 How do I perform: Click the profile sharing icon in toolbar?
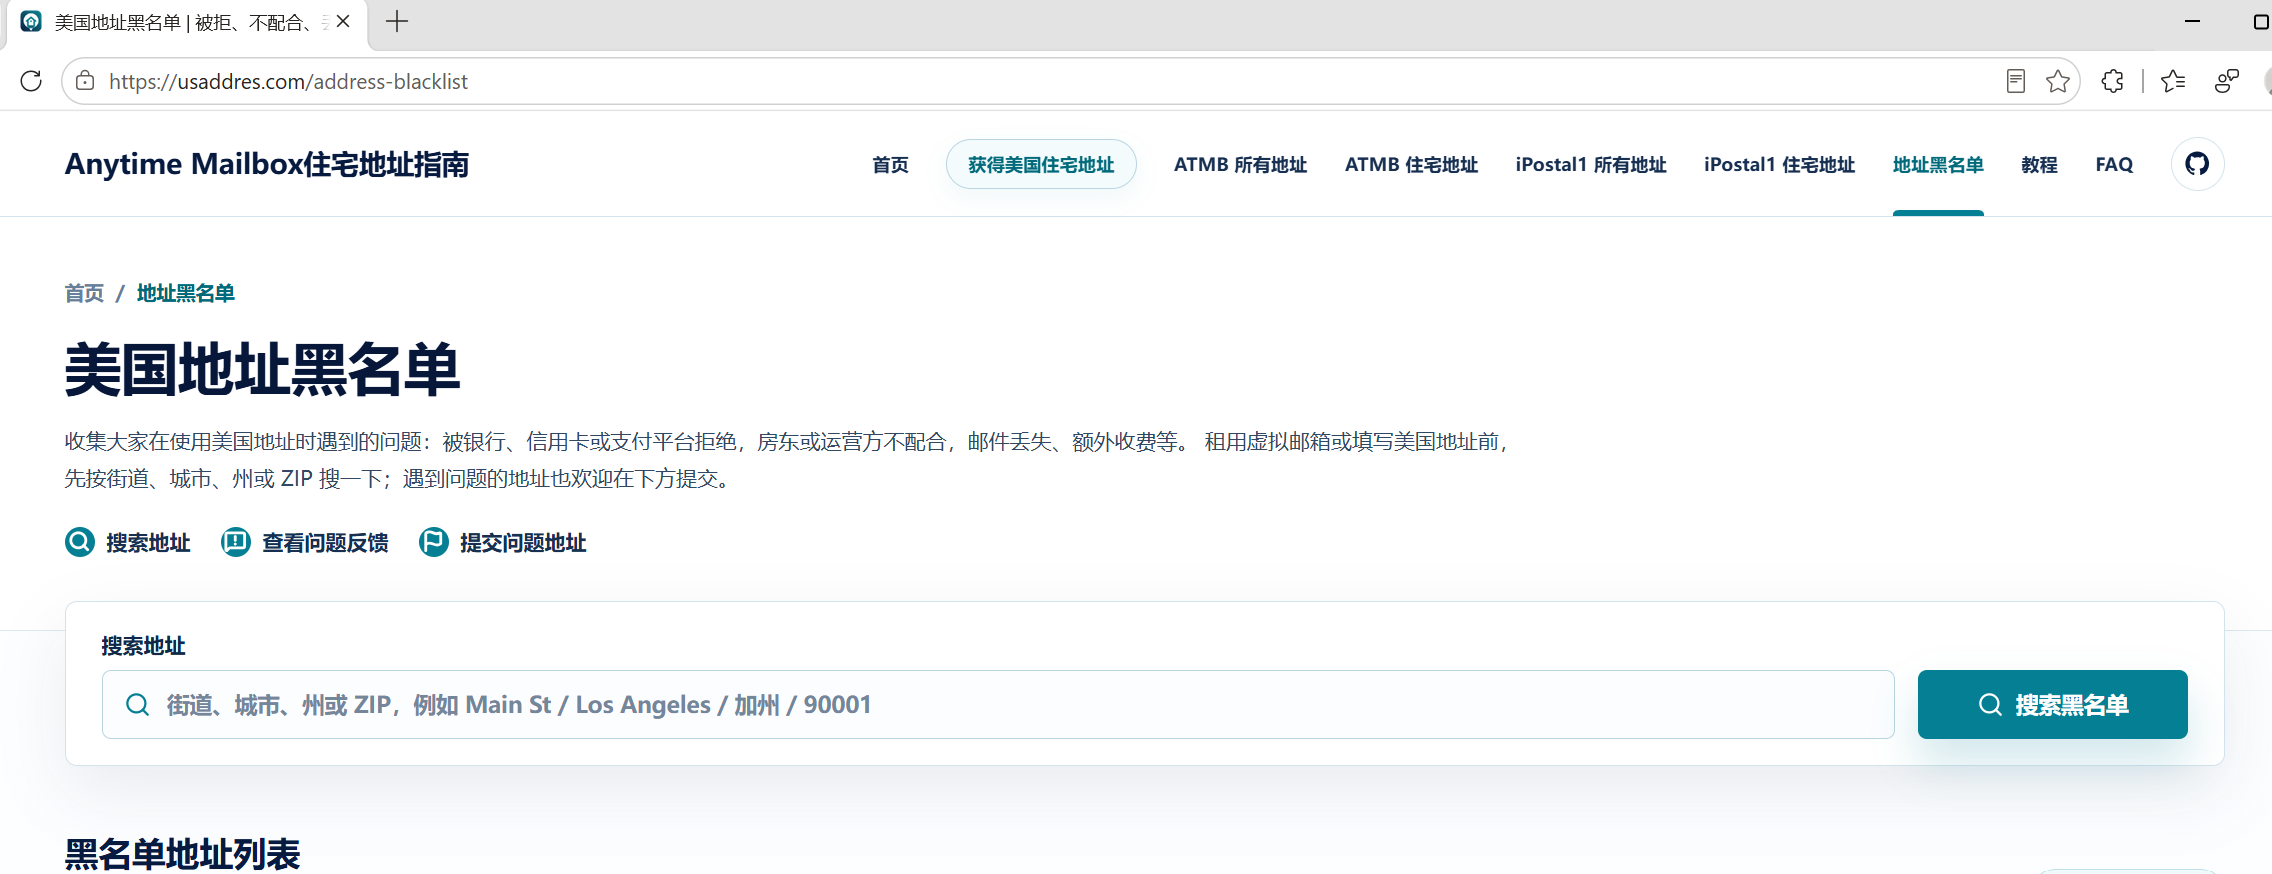2227,81
